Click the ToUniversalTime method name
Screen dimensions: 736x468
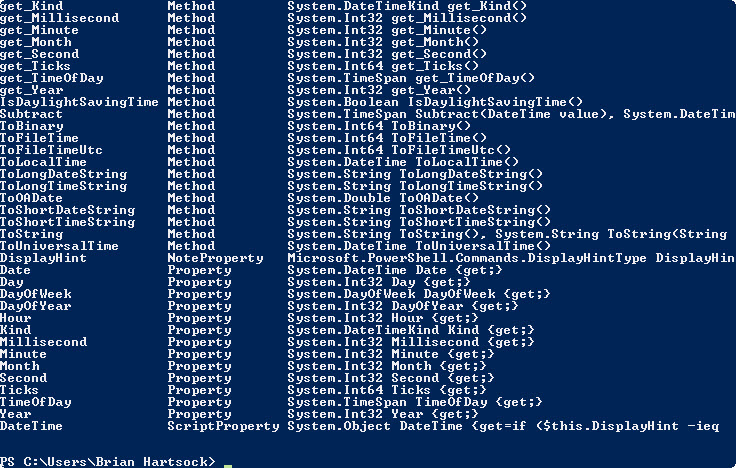pyautogui.click(x=59, y=246)
